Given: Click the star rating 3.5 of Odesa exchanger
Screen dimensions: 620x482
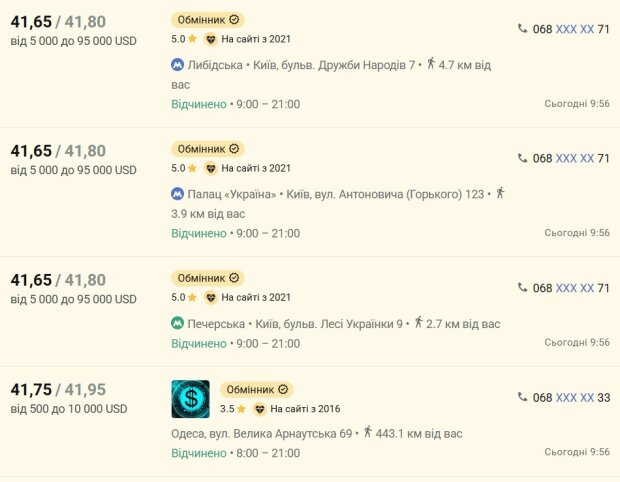Looking at the screenshot, I should point(233,409).
